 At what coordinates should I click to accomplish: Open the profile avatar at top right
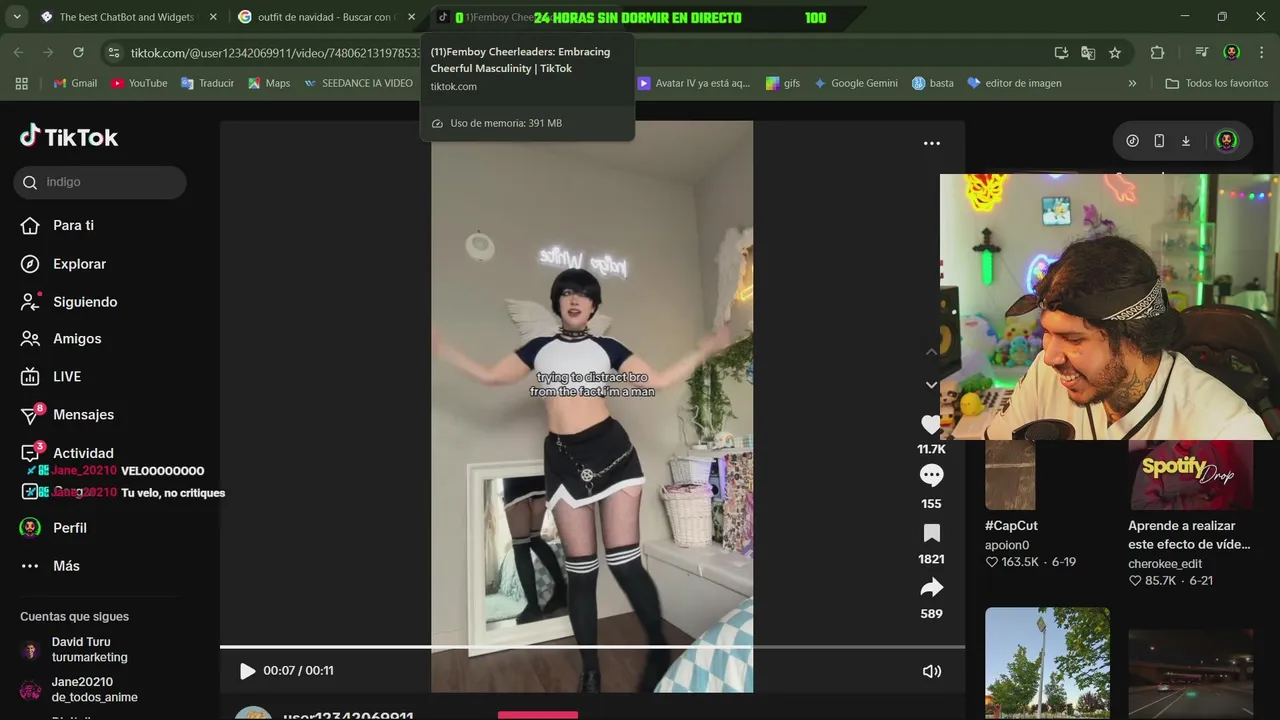click(x=1226, y=141)
